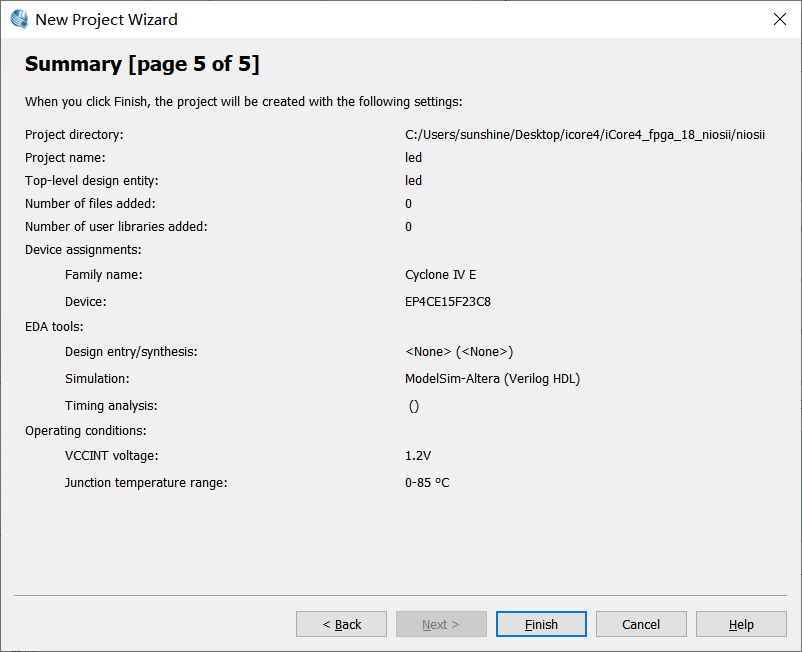Click the ModelSim-Altera simulation value
The width and height of the screenshot is (802, 652).
tap(492, 379)
